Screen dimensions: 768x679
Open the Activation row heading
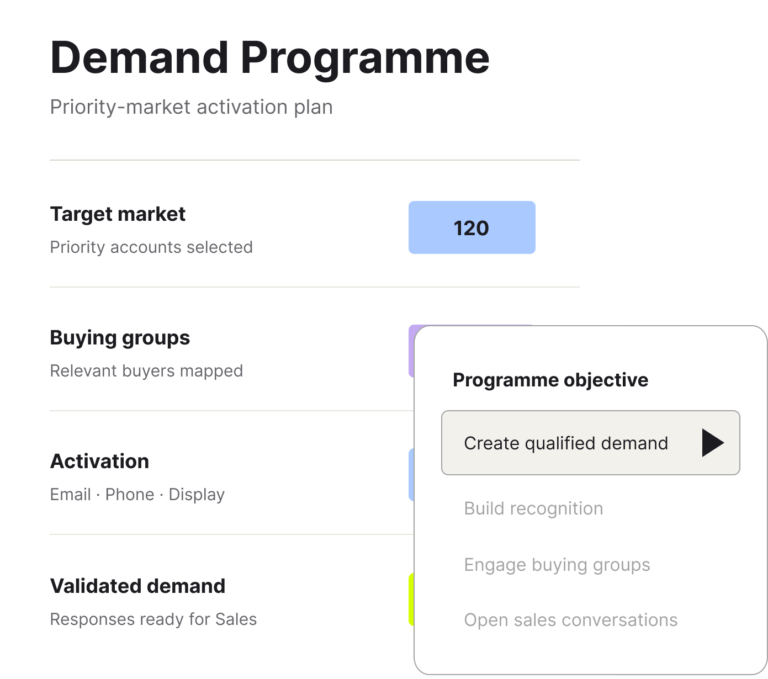pyautogui.click(x=99, y=461)
